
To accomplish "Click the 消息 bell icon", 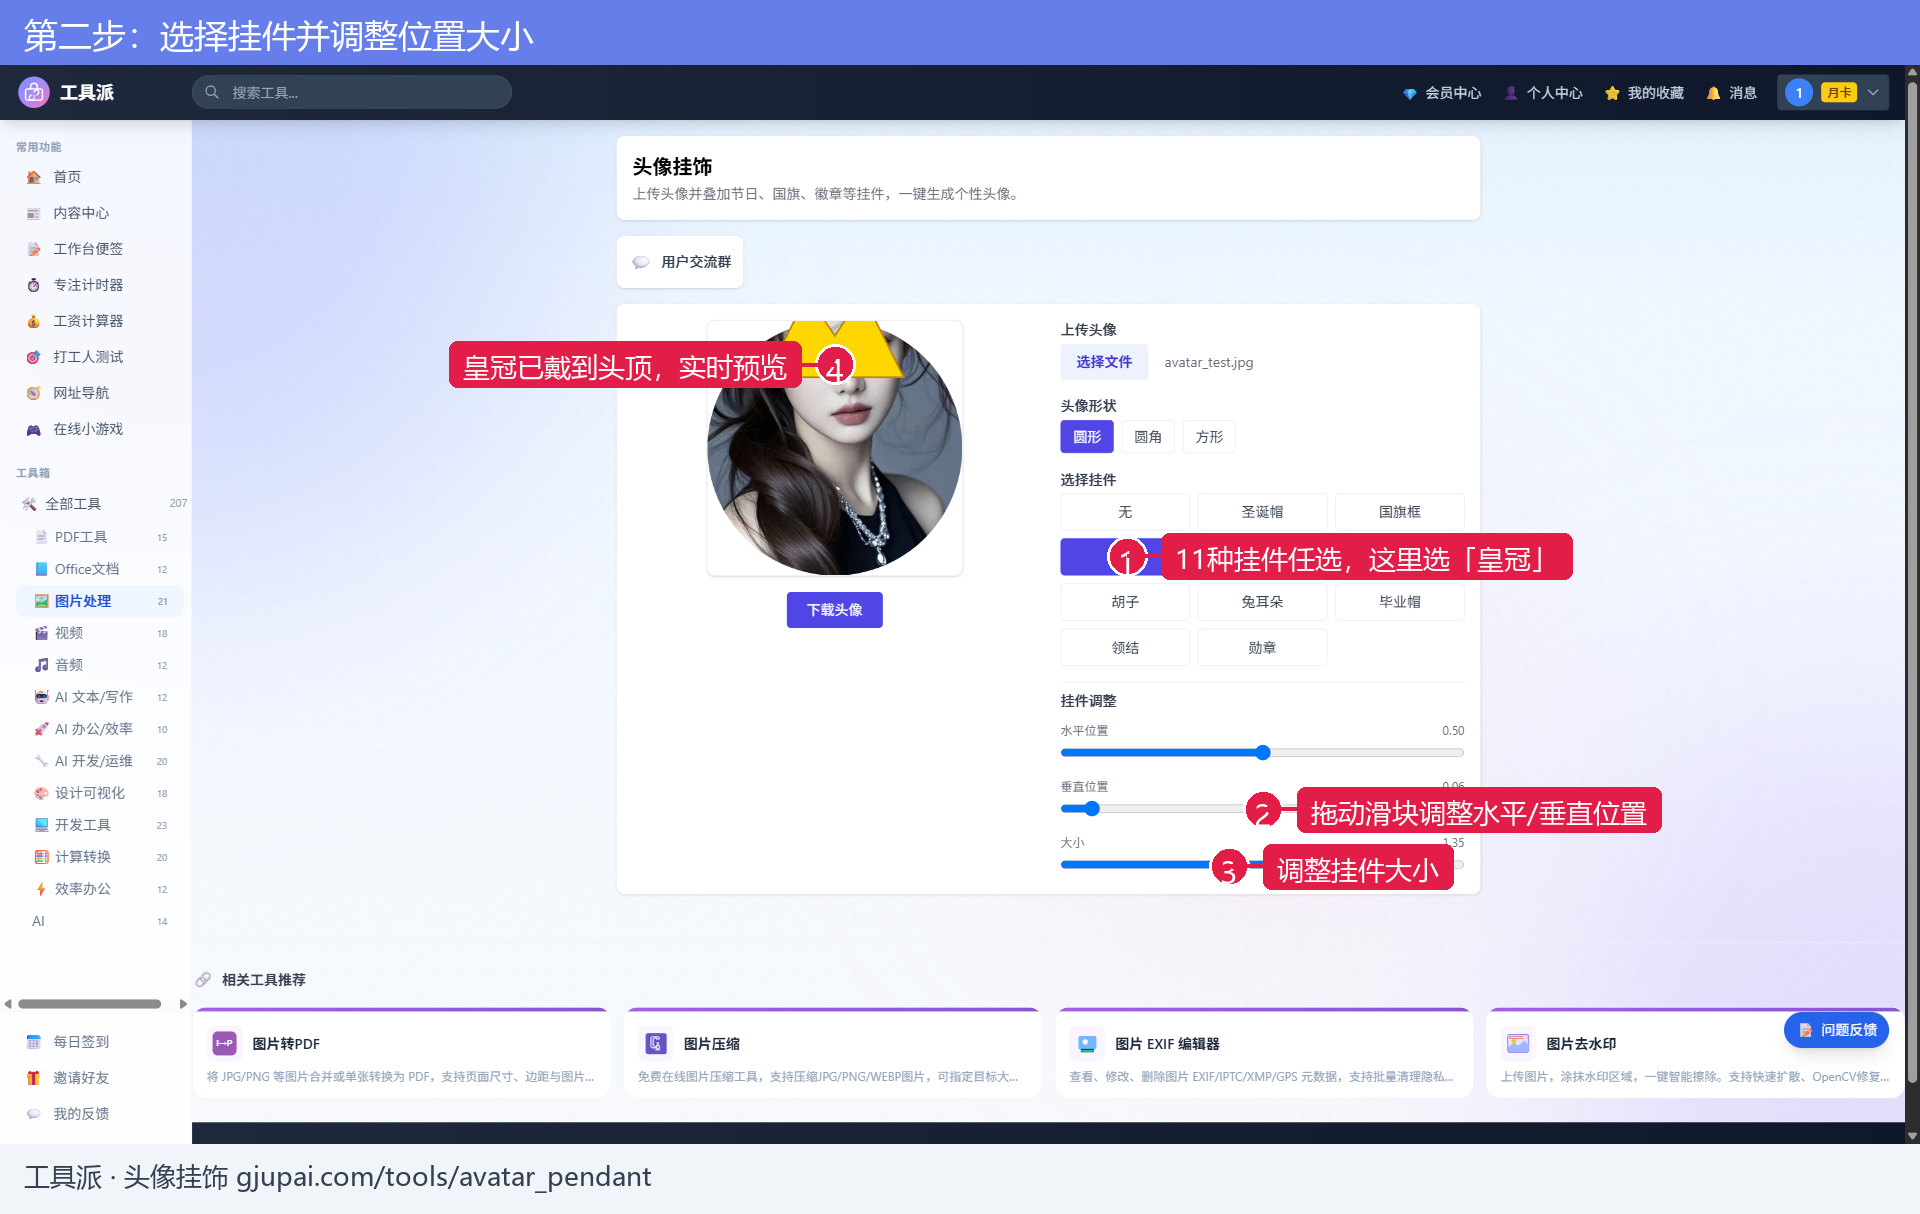I will pyautogui.click(x=1713, y=93).
